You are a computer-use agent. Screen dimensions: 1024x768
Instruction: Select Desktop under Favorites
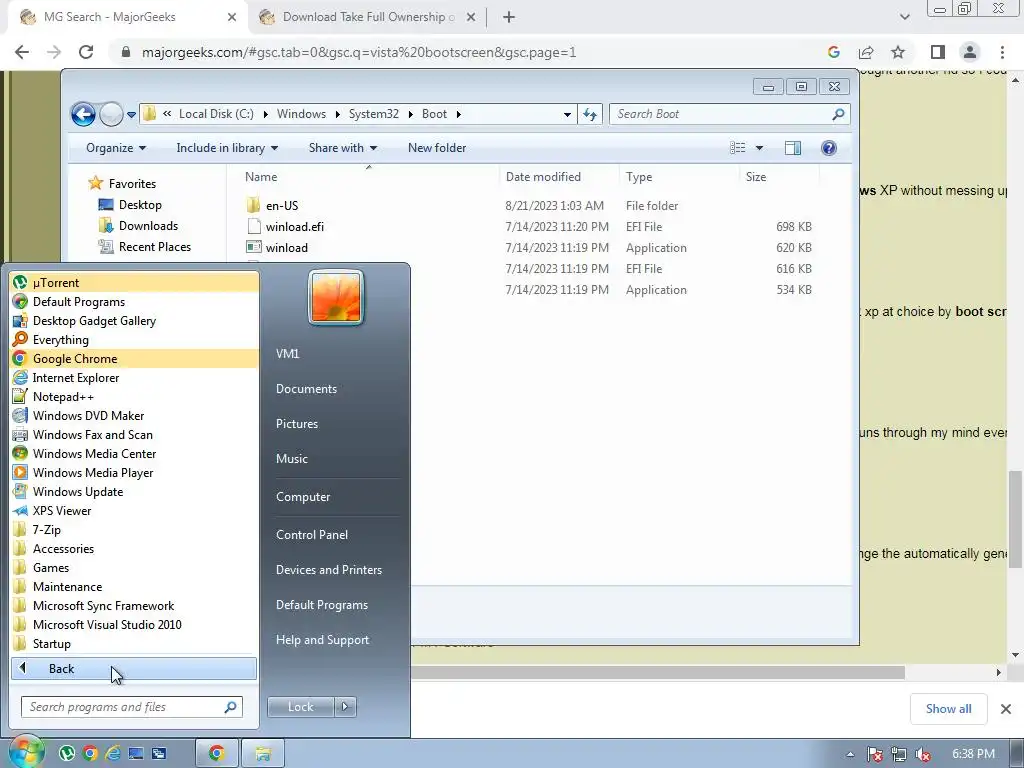point(130,205)
